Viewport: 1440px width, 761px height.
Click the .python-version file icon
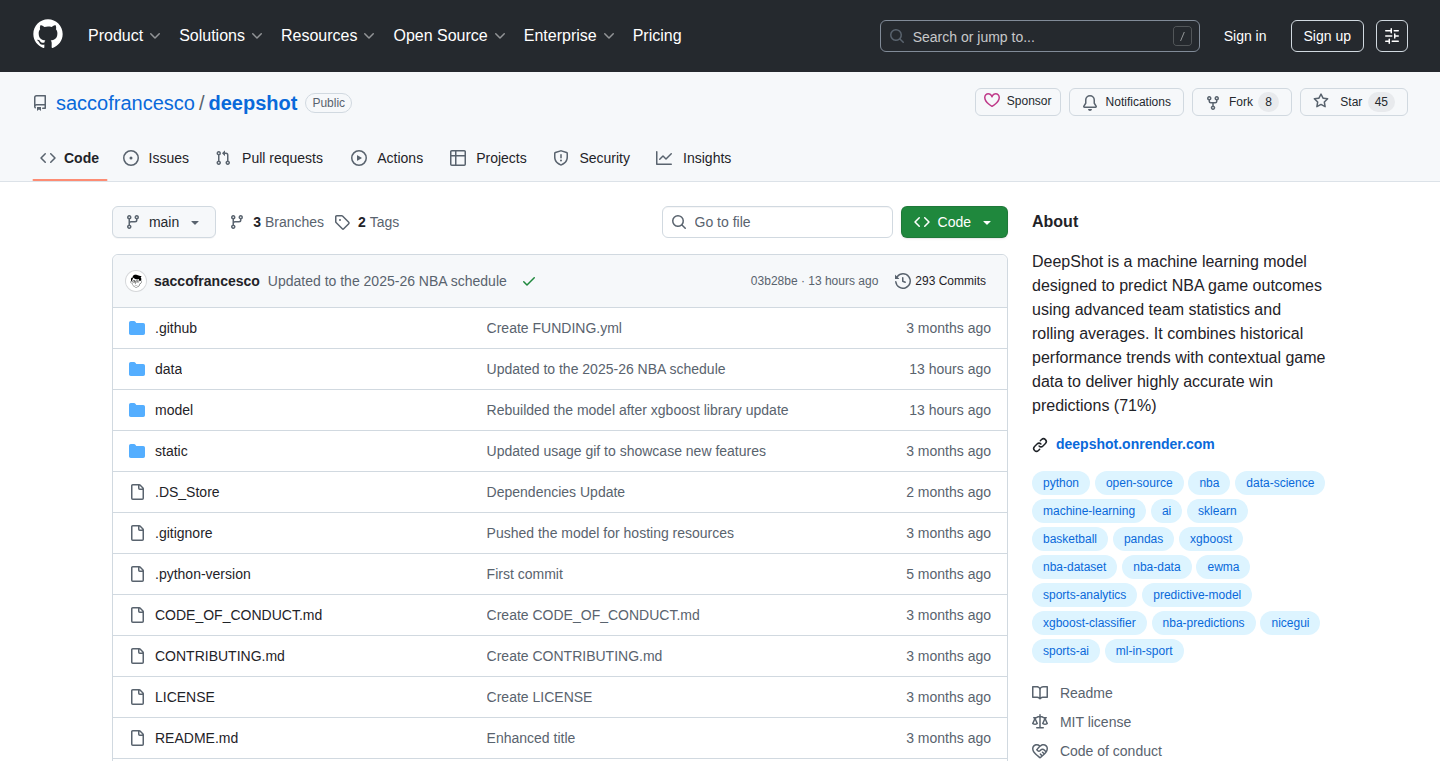[x=137, y=574]
